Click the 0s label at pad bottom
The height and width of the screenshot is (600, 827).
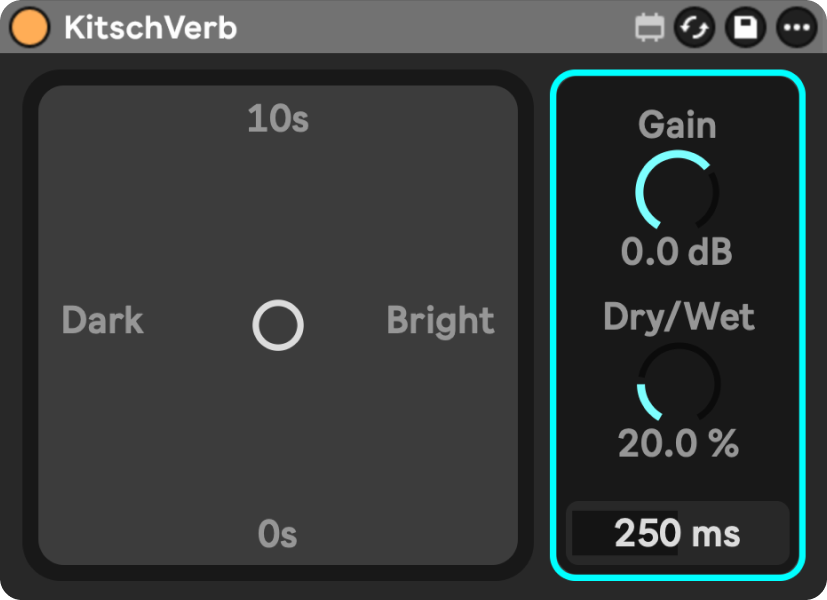pyautogui.click(x=277, y=535)
